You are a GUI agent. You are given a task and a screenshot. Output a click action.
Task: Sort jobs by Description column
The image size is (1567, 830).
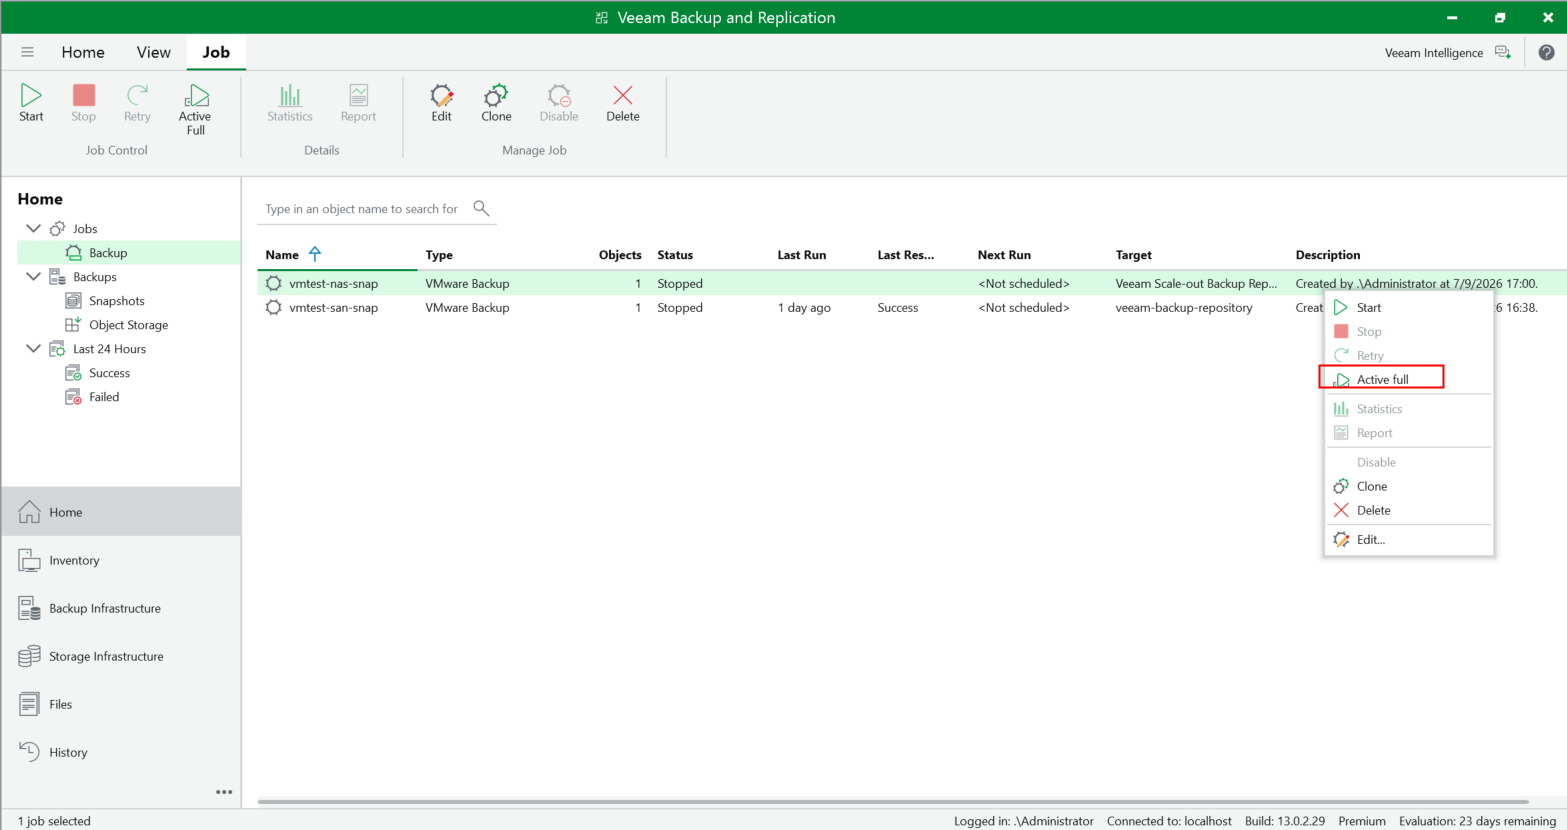point(1328,255)
